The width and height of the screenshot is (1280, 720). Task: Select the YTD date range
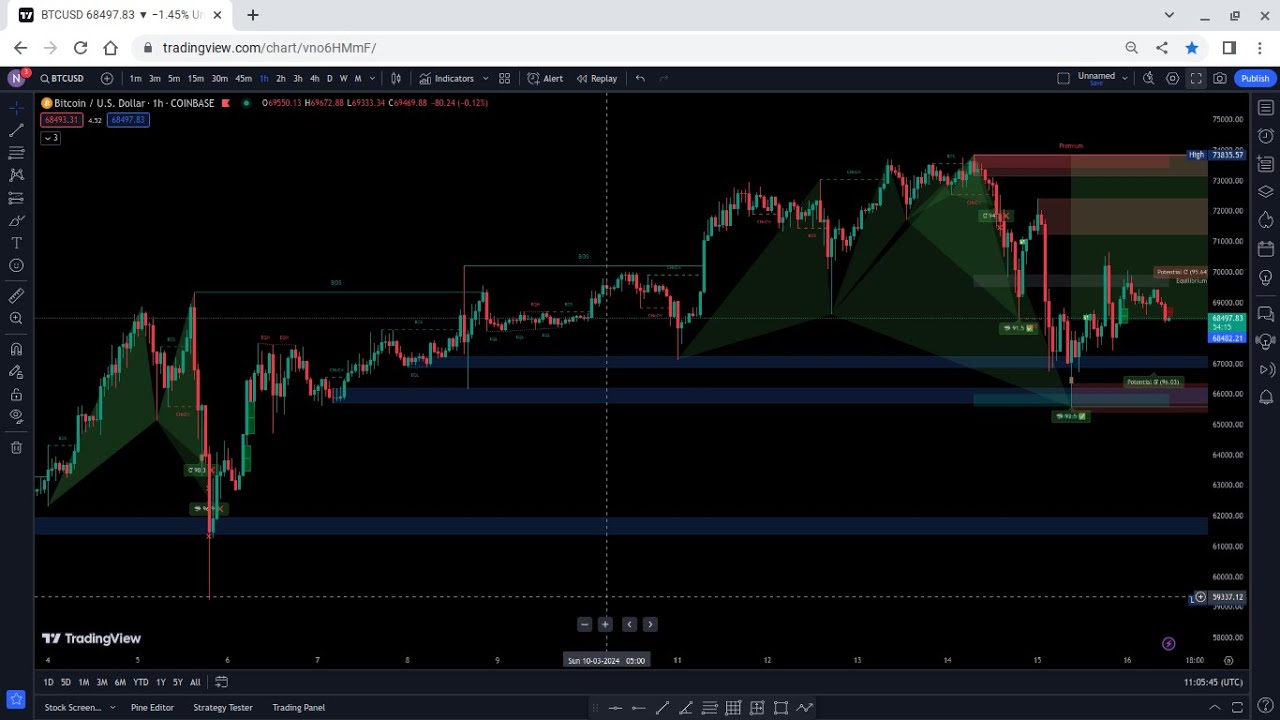pos(141,682)
